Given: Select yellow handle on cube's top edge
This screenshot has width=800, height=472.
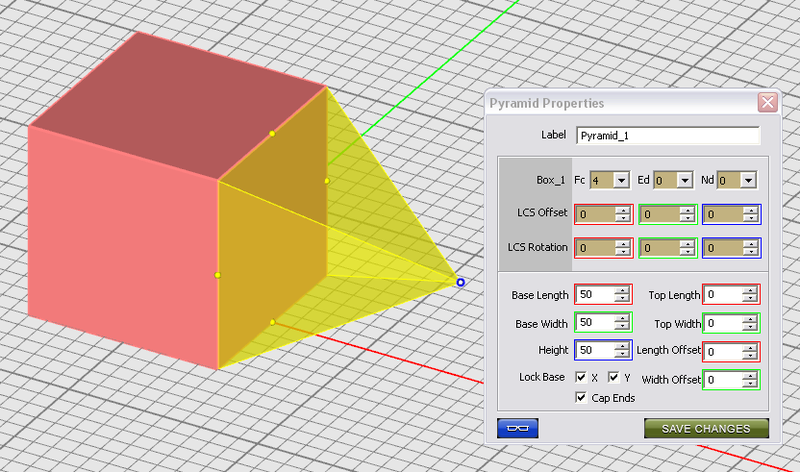Looking at the screenshot, I should (x=272, y=133).
